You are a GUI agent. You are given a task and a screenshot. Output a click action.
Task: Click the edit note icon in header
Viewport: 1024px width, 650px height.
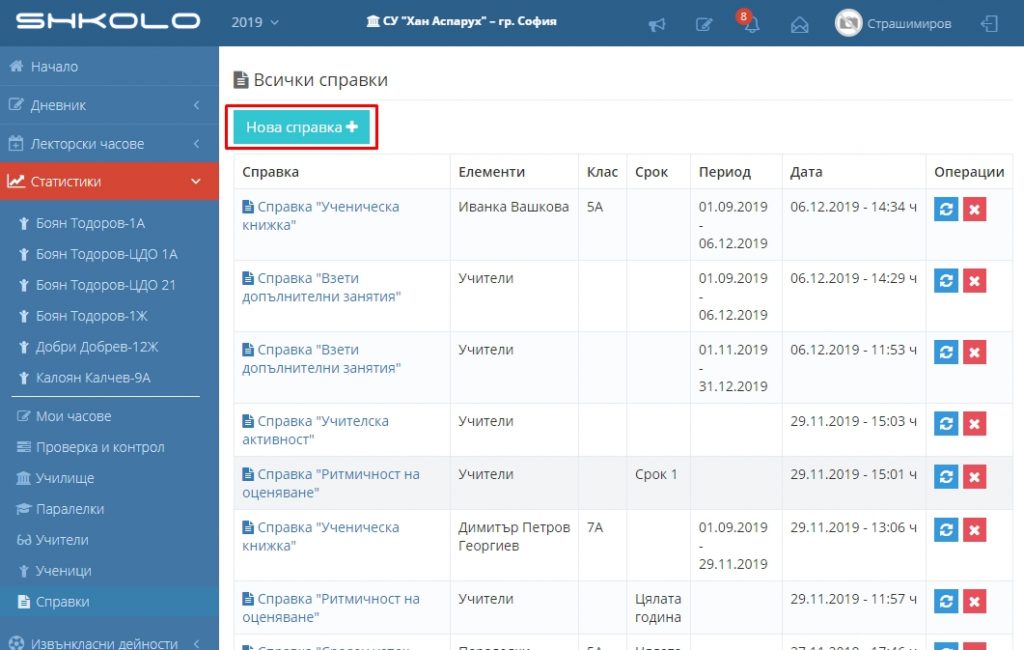(704, 25)
